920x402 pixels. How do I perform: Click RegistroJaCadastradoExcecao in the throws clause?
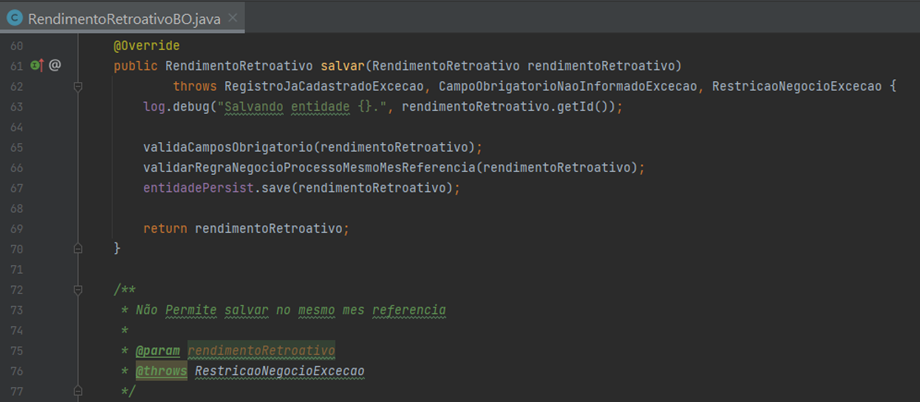[324, 87]
